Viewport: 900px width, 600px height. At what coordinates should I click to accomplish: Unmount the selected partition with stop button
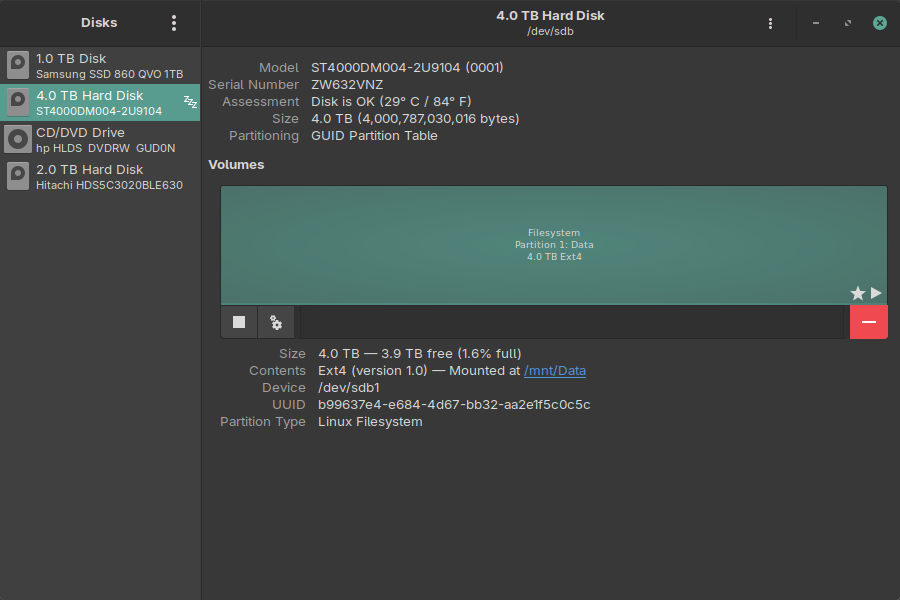(x=239, y=322)
